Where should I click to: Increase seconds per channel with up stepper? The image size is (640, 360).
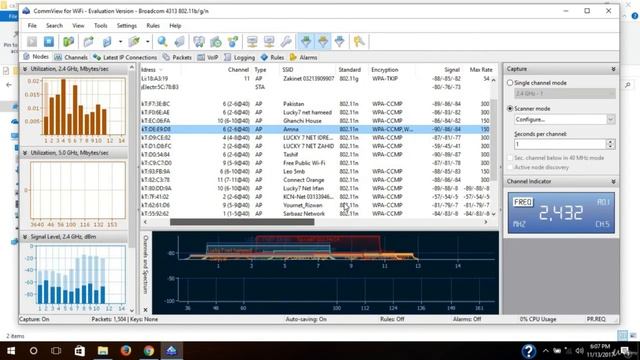point(611,142)
